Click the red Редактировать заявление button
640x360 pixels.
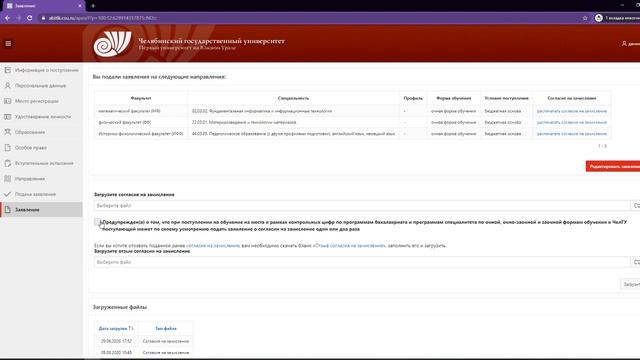tap(613, 167)
